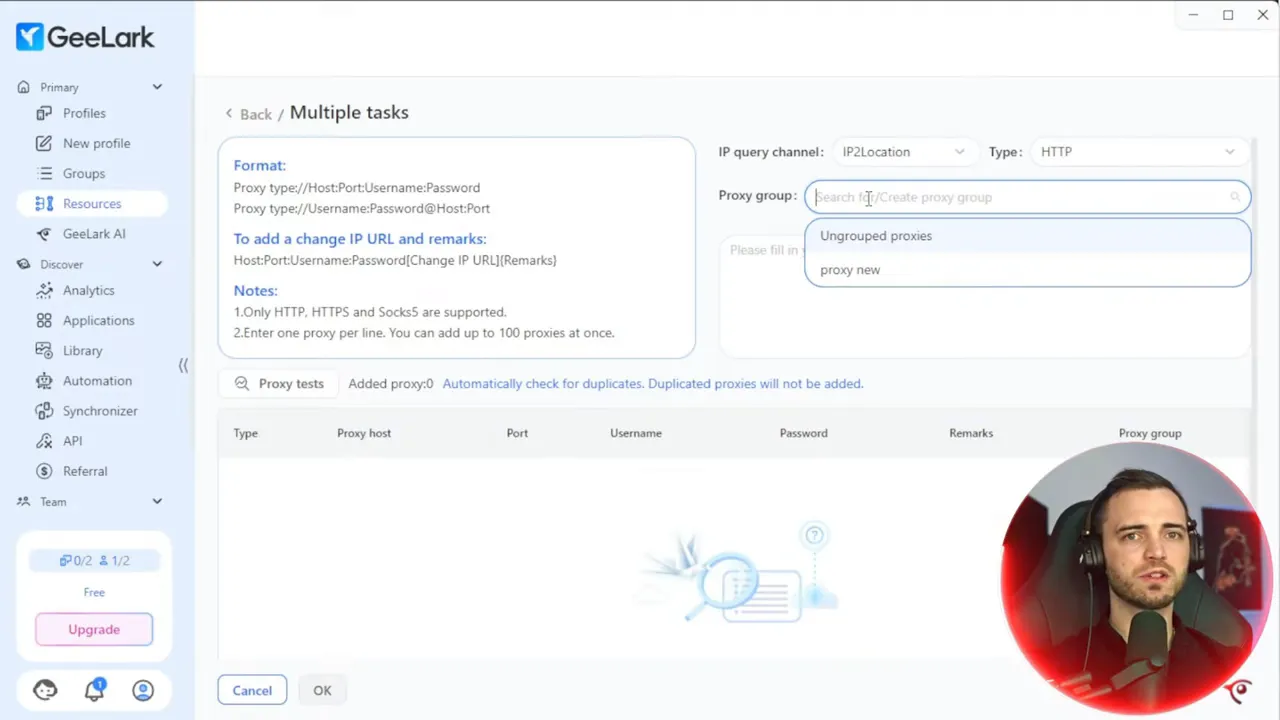Navigate Back from Multiple tasks
The width and height of the screenshot is (1280, 720).
click(x=248, y=113)
